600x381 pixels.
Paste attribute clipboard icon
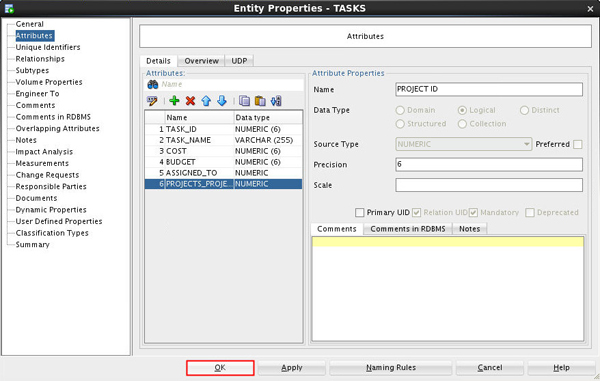(x=260, y=101)
